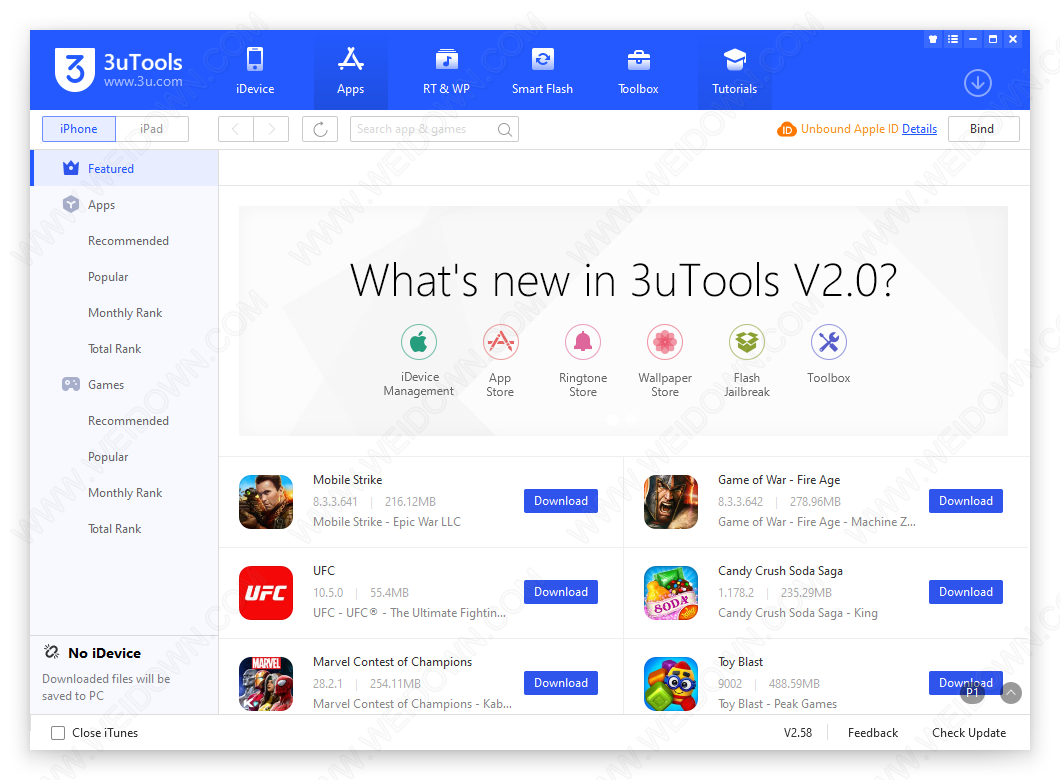The image size is (1060, 780).
Task: Click the Toolbox banner icon
Action: coord(828,342)
